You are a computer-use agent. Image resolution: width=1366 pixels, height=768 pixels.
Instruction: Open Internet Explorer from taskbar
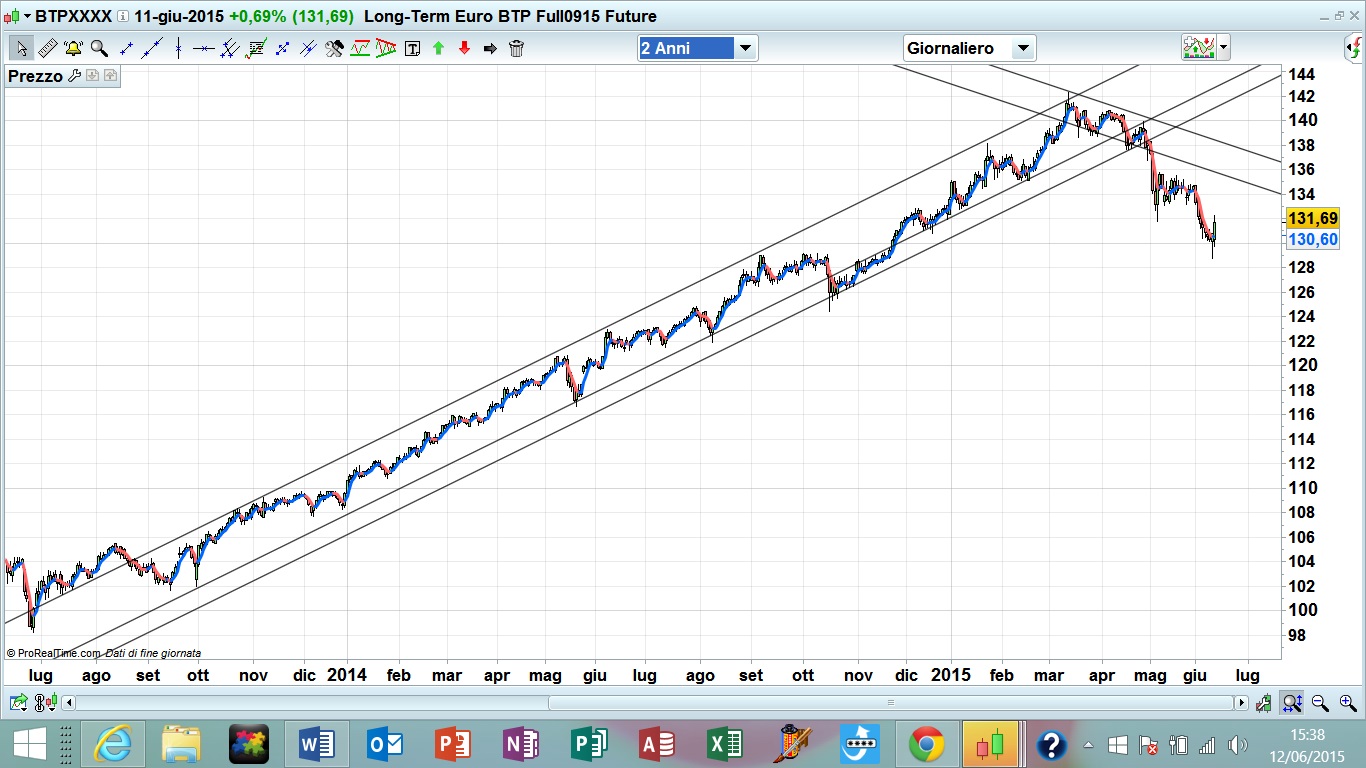click(112, 745)
